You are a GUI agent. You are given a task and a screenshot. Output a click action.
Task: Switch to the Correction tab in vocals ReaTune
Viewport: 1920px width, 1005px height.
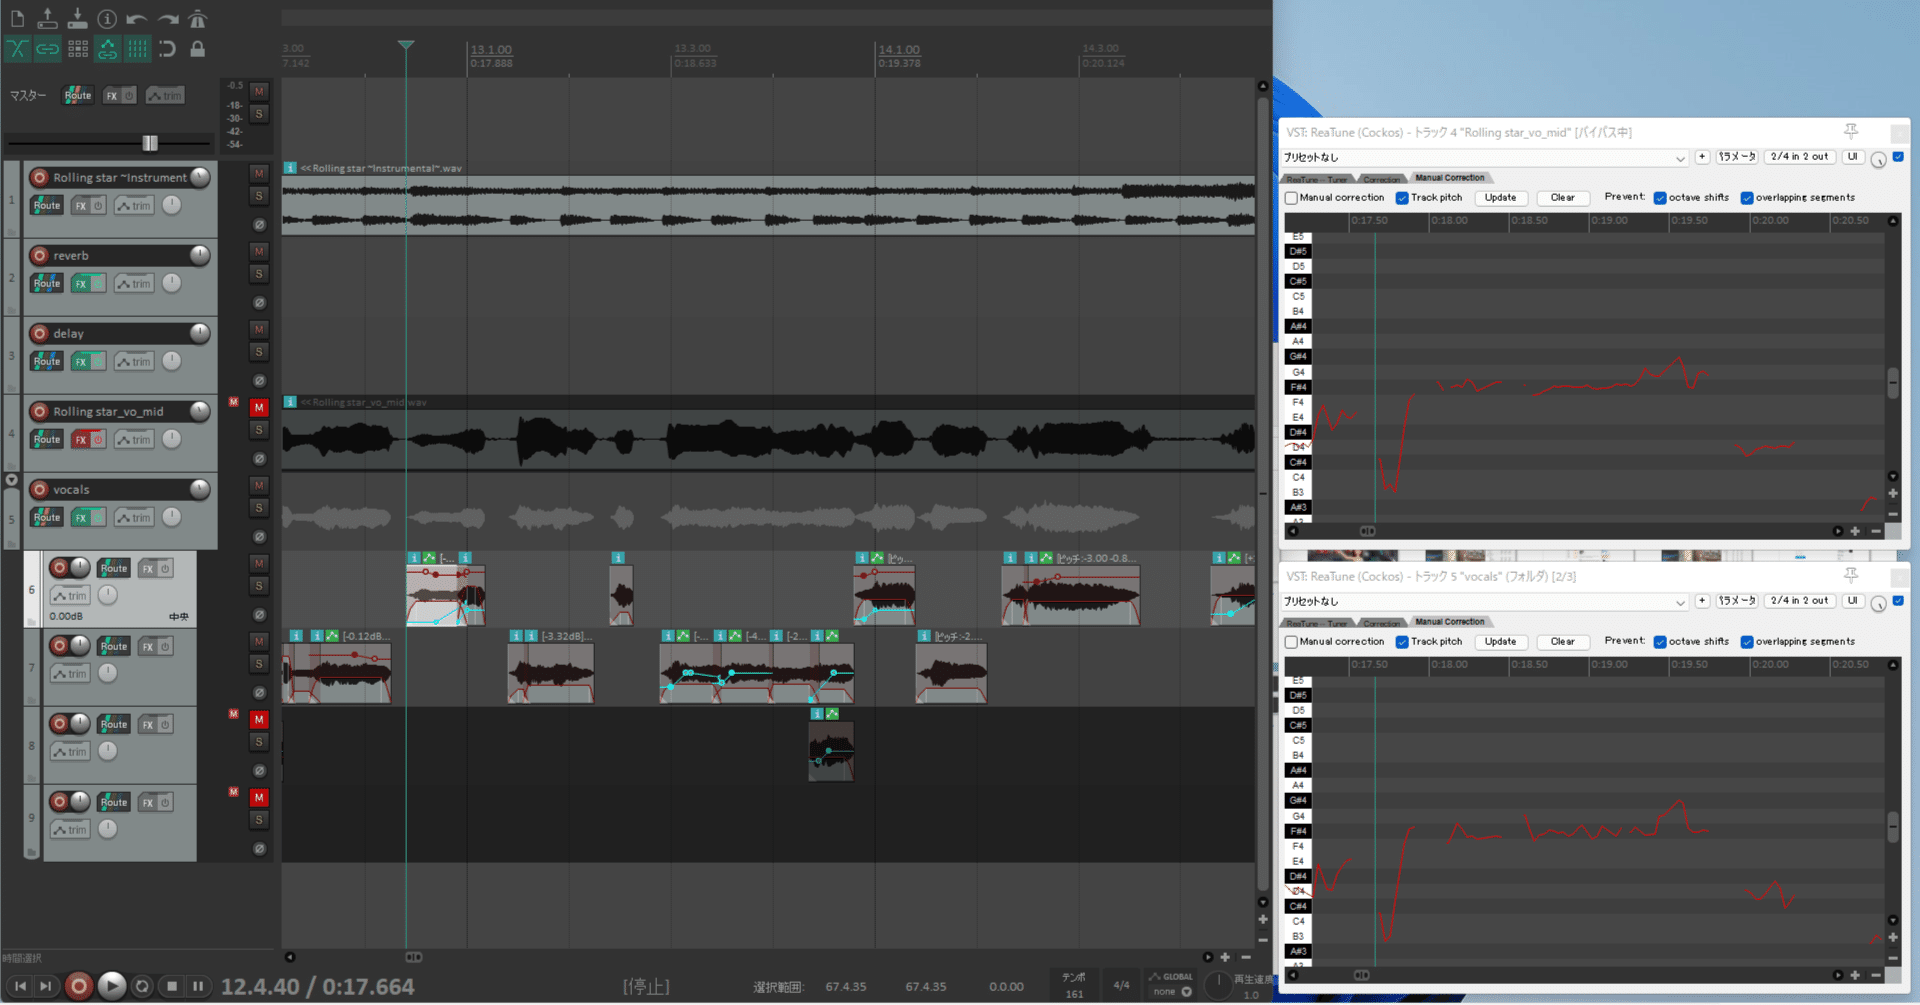tap(1382, 624)
